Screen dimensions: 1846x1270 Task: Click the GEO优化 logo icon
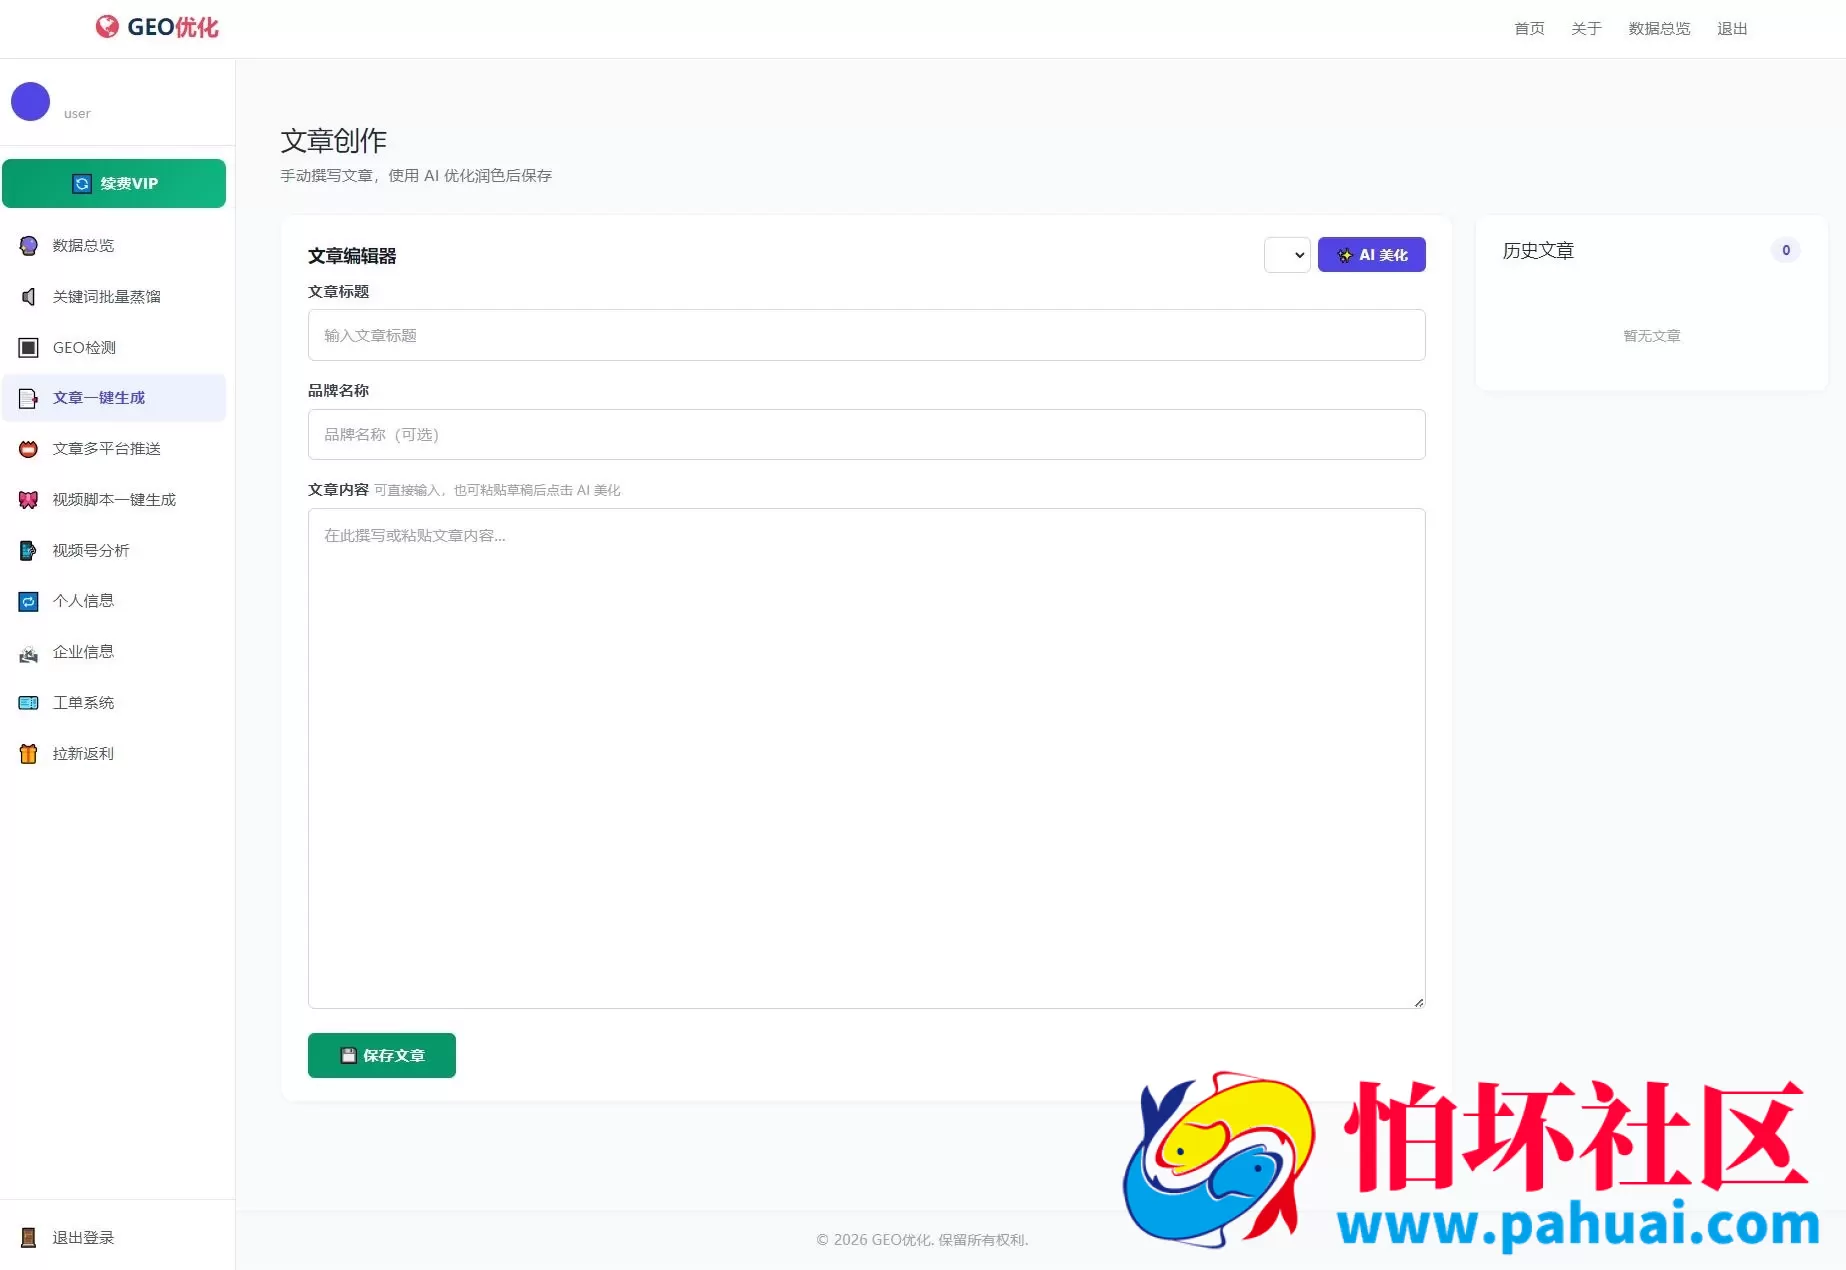tap(107, 27)
